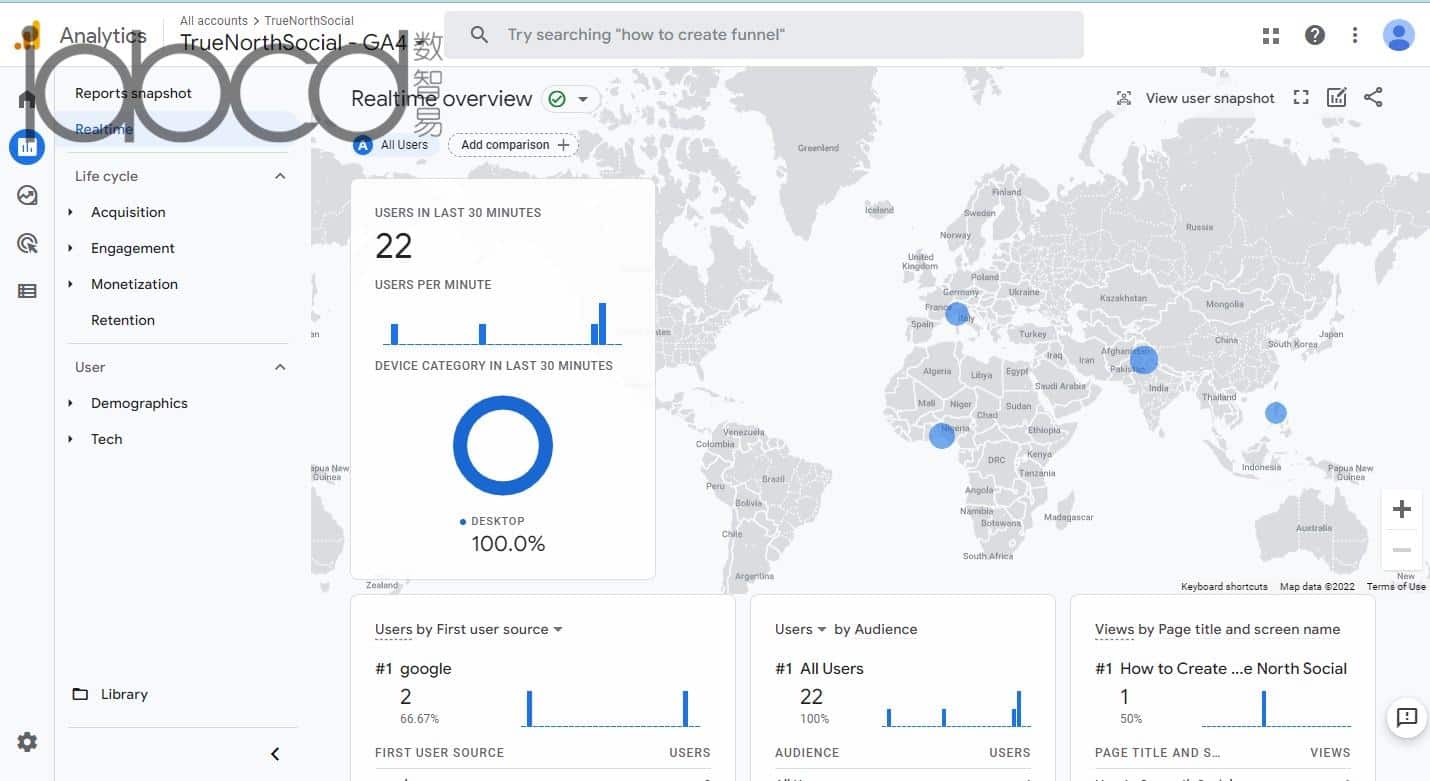Click the map bubble over Nigeria
Screen dimensions: 1430x781
(x=942, y=436)
